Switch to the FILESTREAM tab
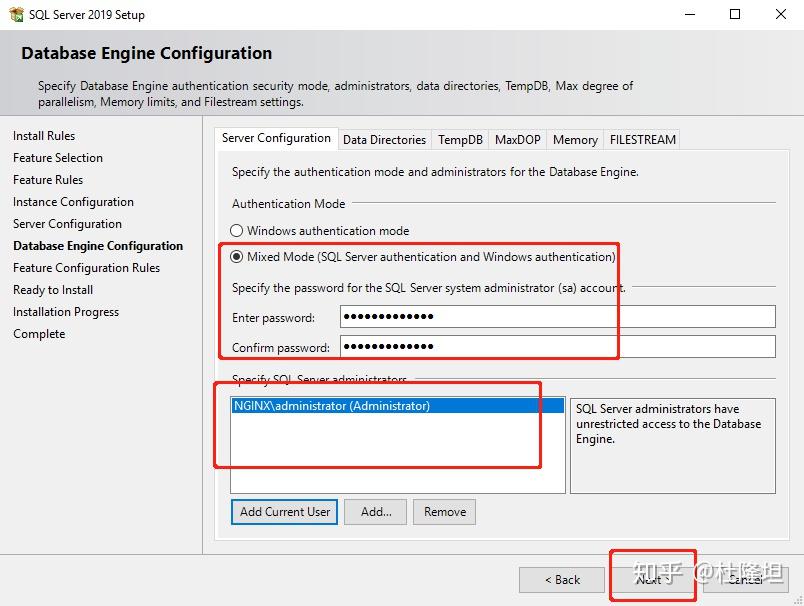 641,139
